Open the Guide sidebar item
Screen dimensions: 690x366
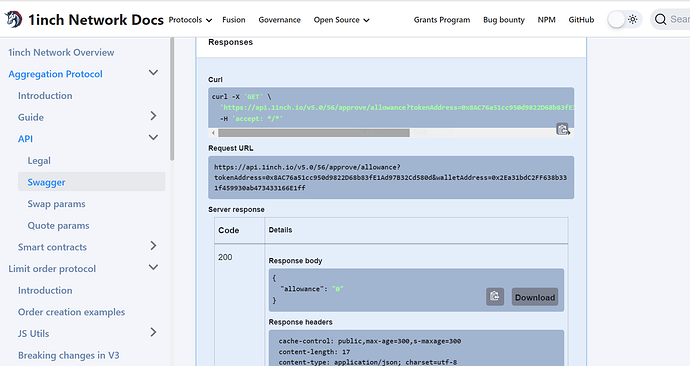tap(31, 117)
